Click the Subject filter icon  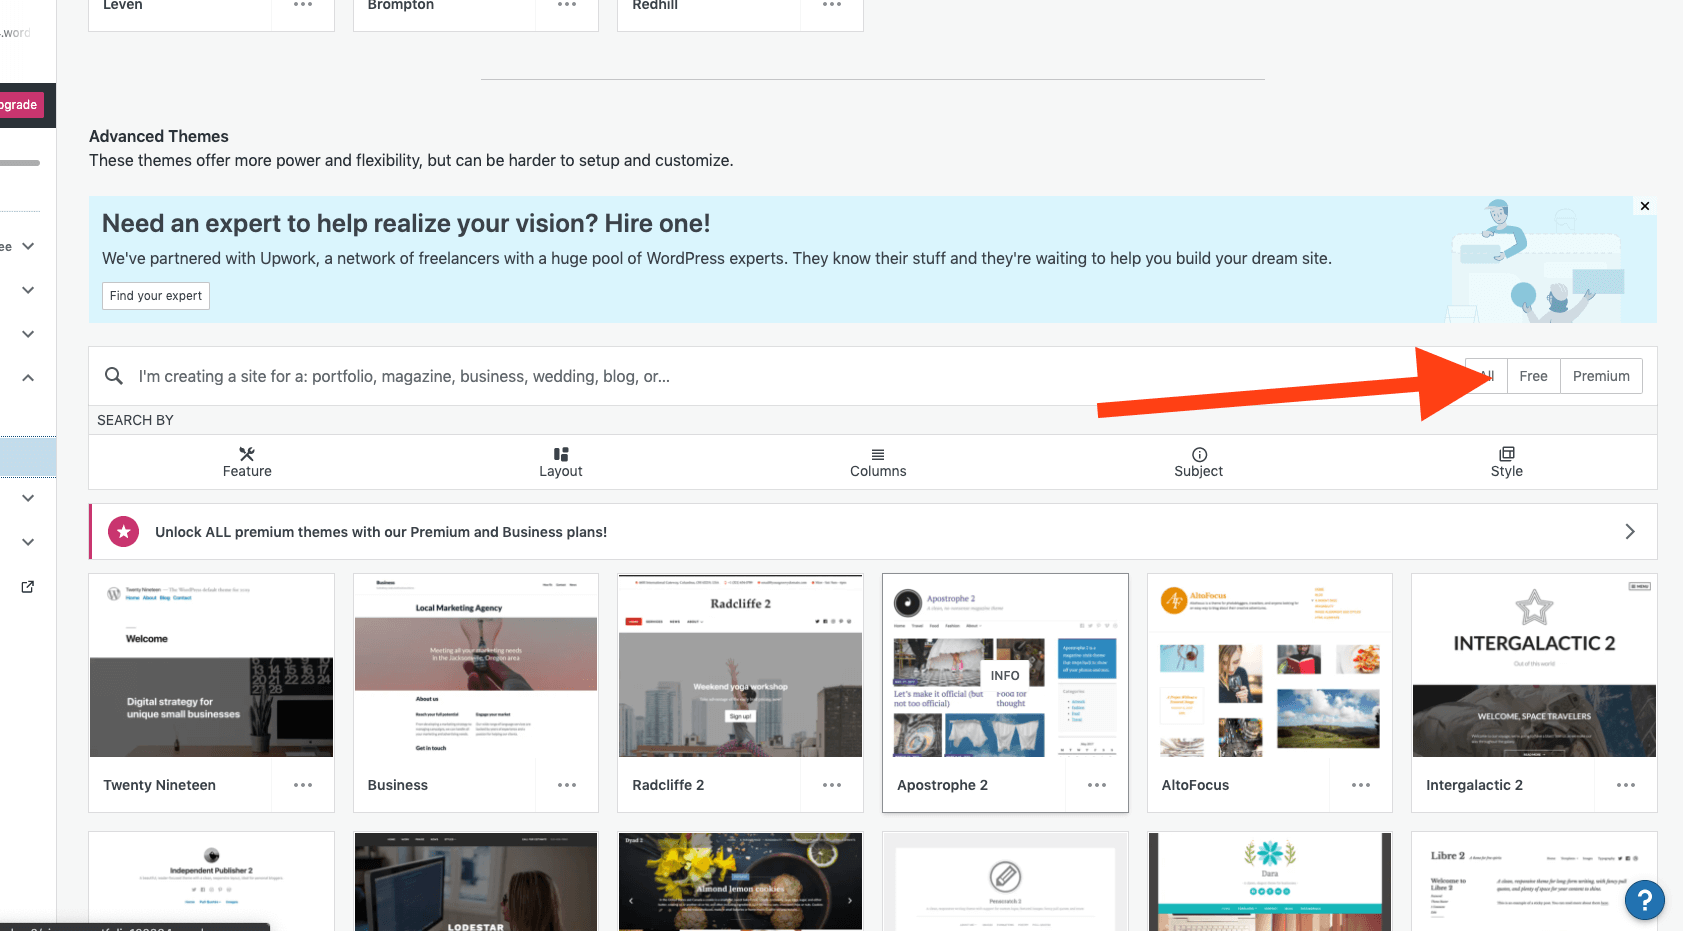(x=1199, y=454)
